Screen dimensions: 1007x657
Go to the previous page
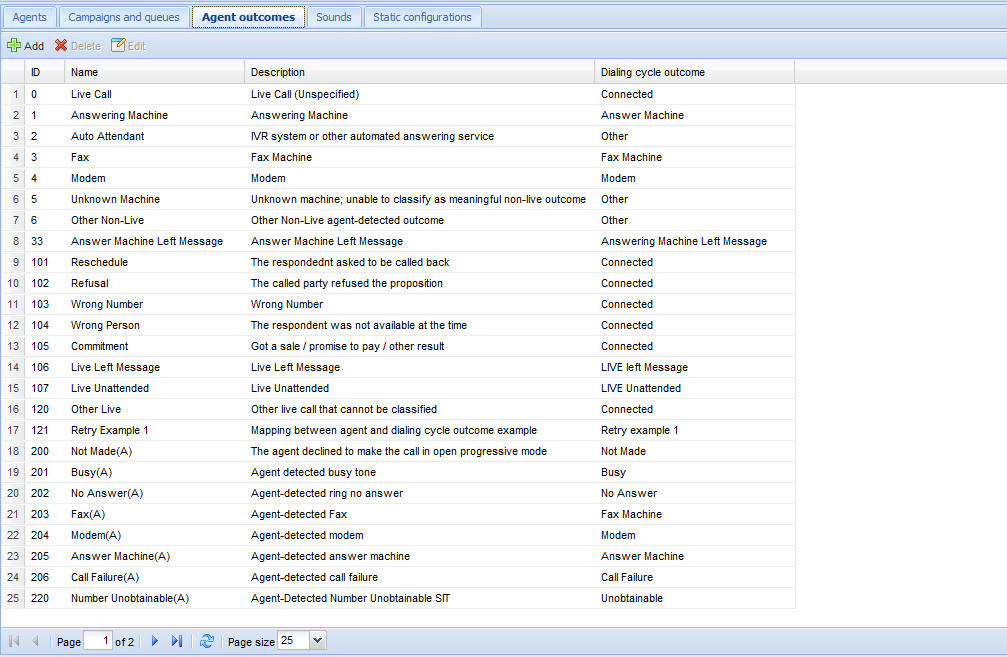pyautogui.click(x=35, y=641)
